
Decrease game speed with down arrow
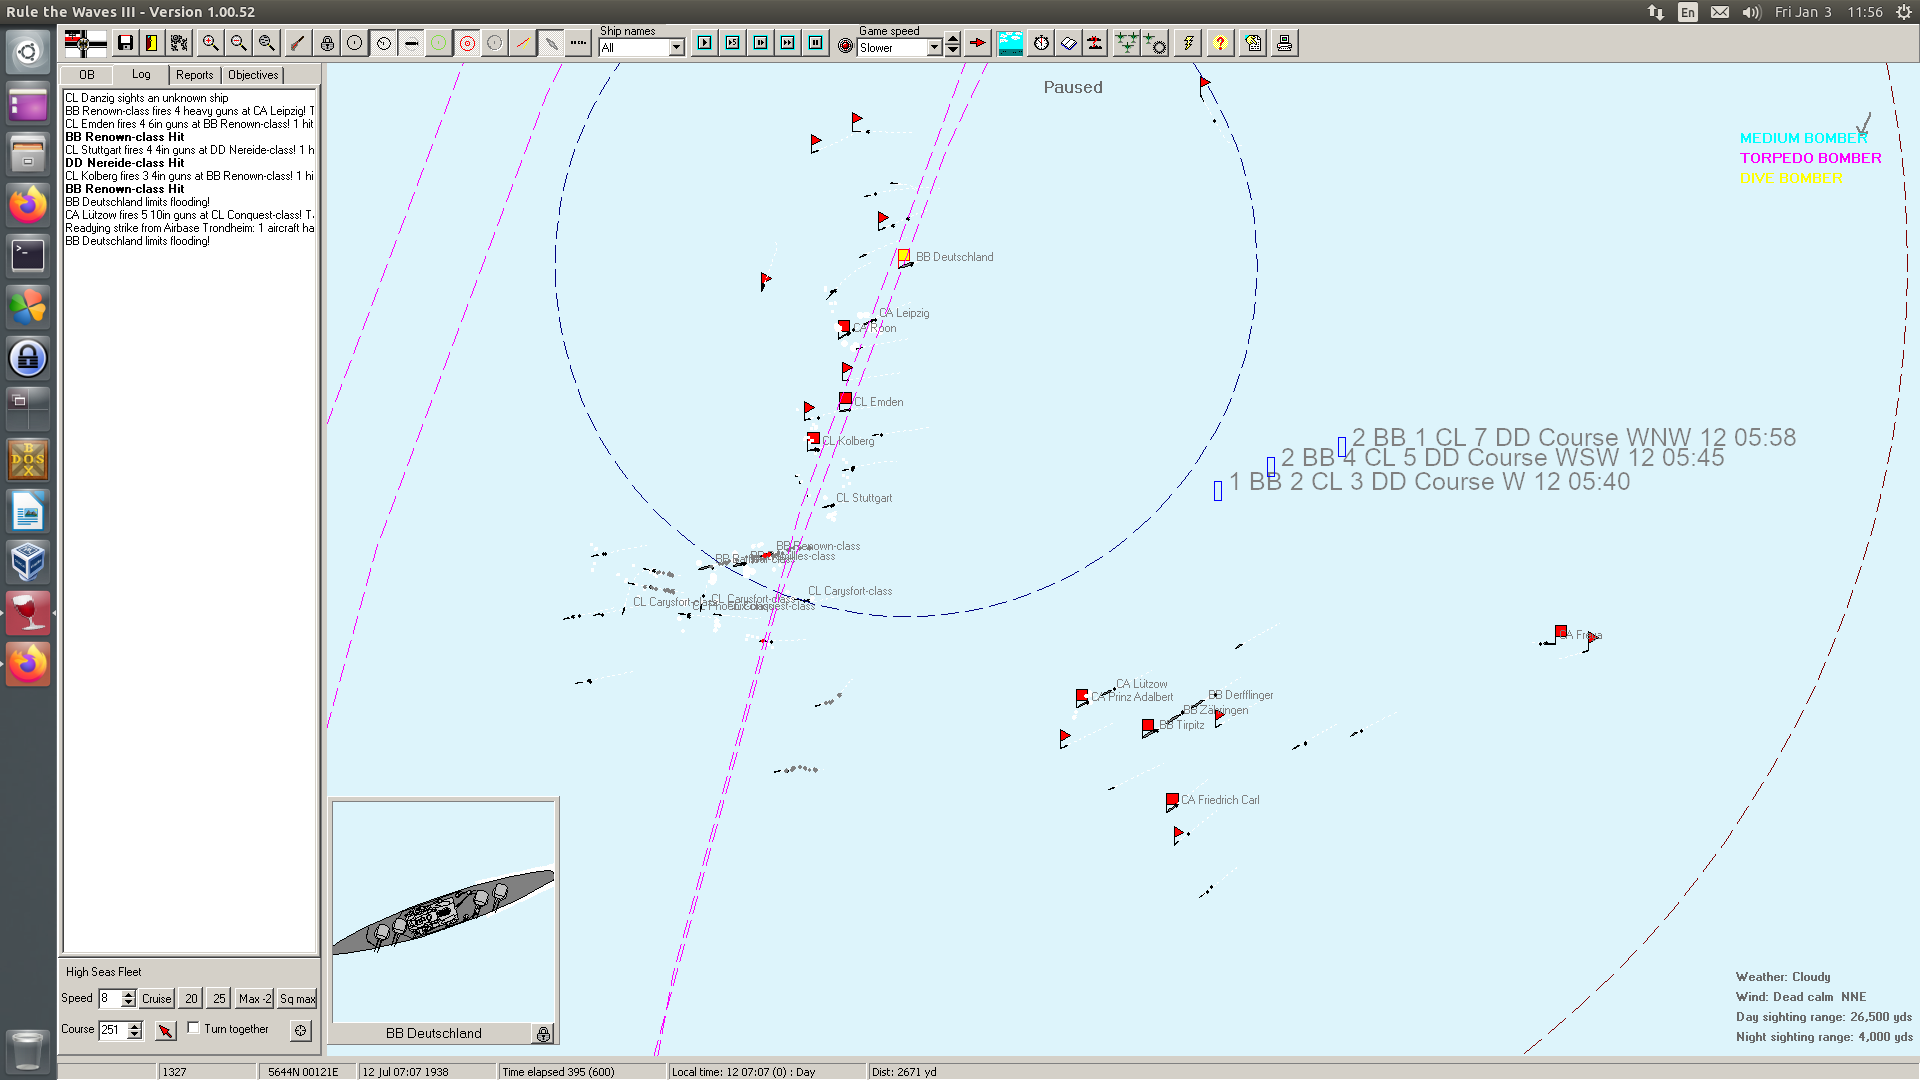[953, 51]
